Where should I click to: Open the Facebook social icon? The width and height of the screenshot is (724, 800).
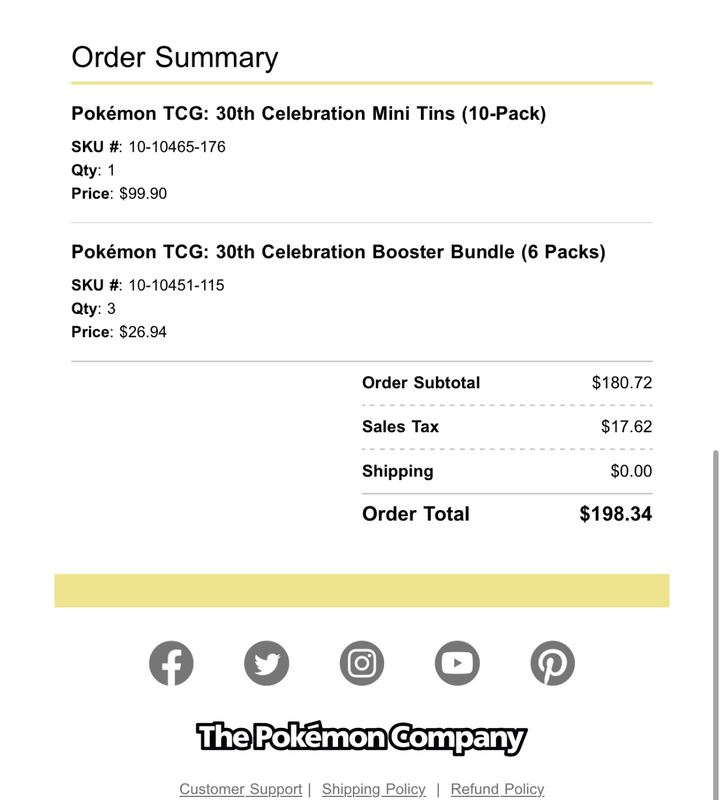(171, 663)
